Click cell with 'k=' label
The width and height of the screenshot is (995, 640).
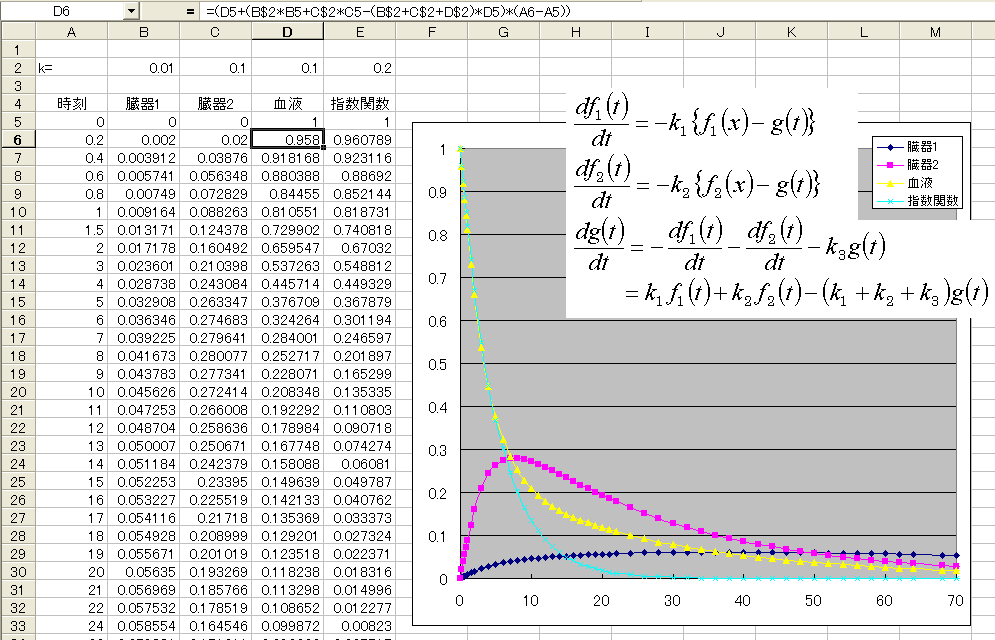point(72,68)
